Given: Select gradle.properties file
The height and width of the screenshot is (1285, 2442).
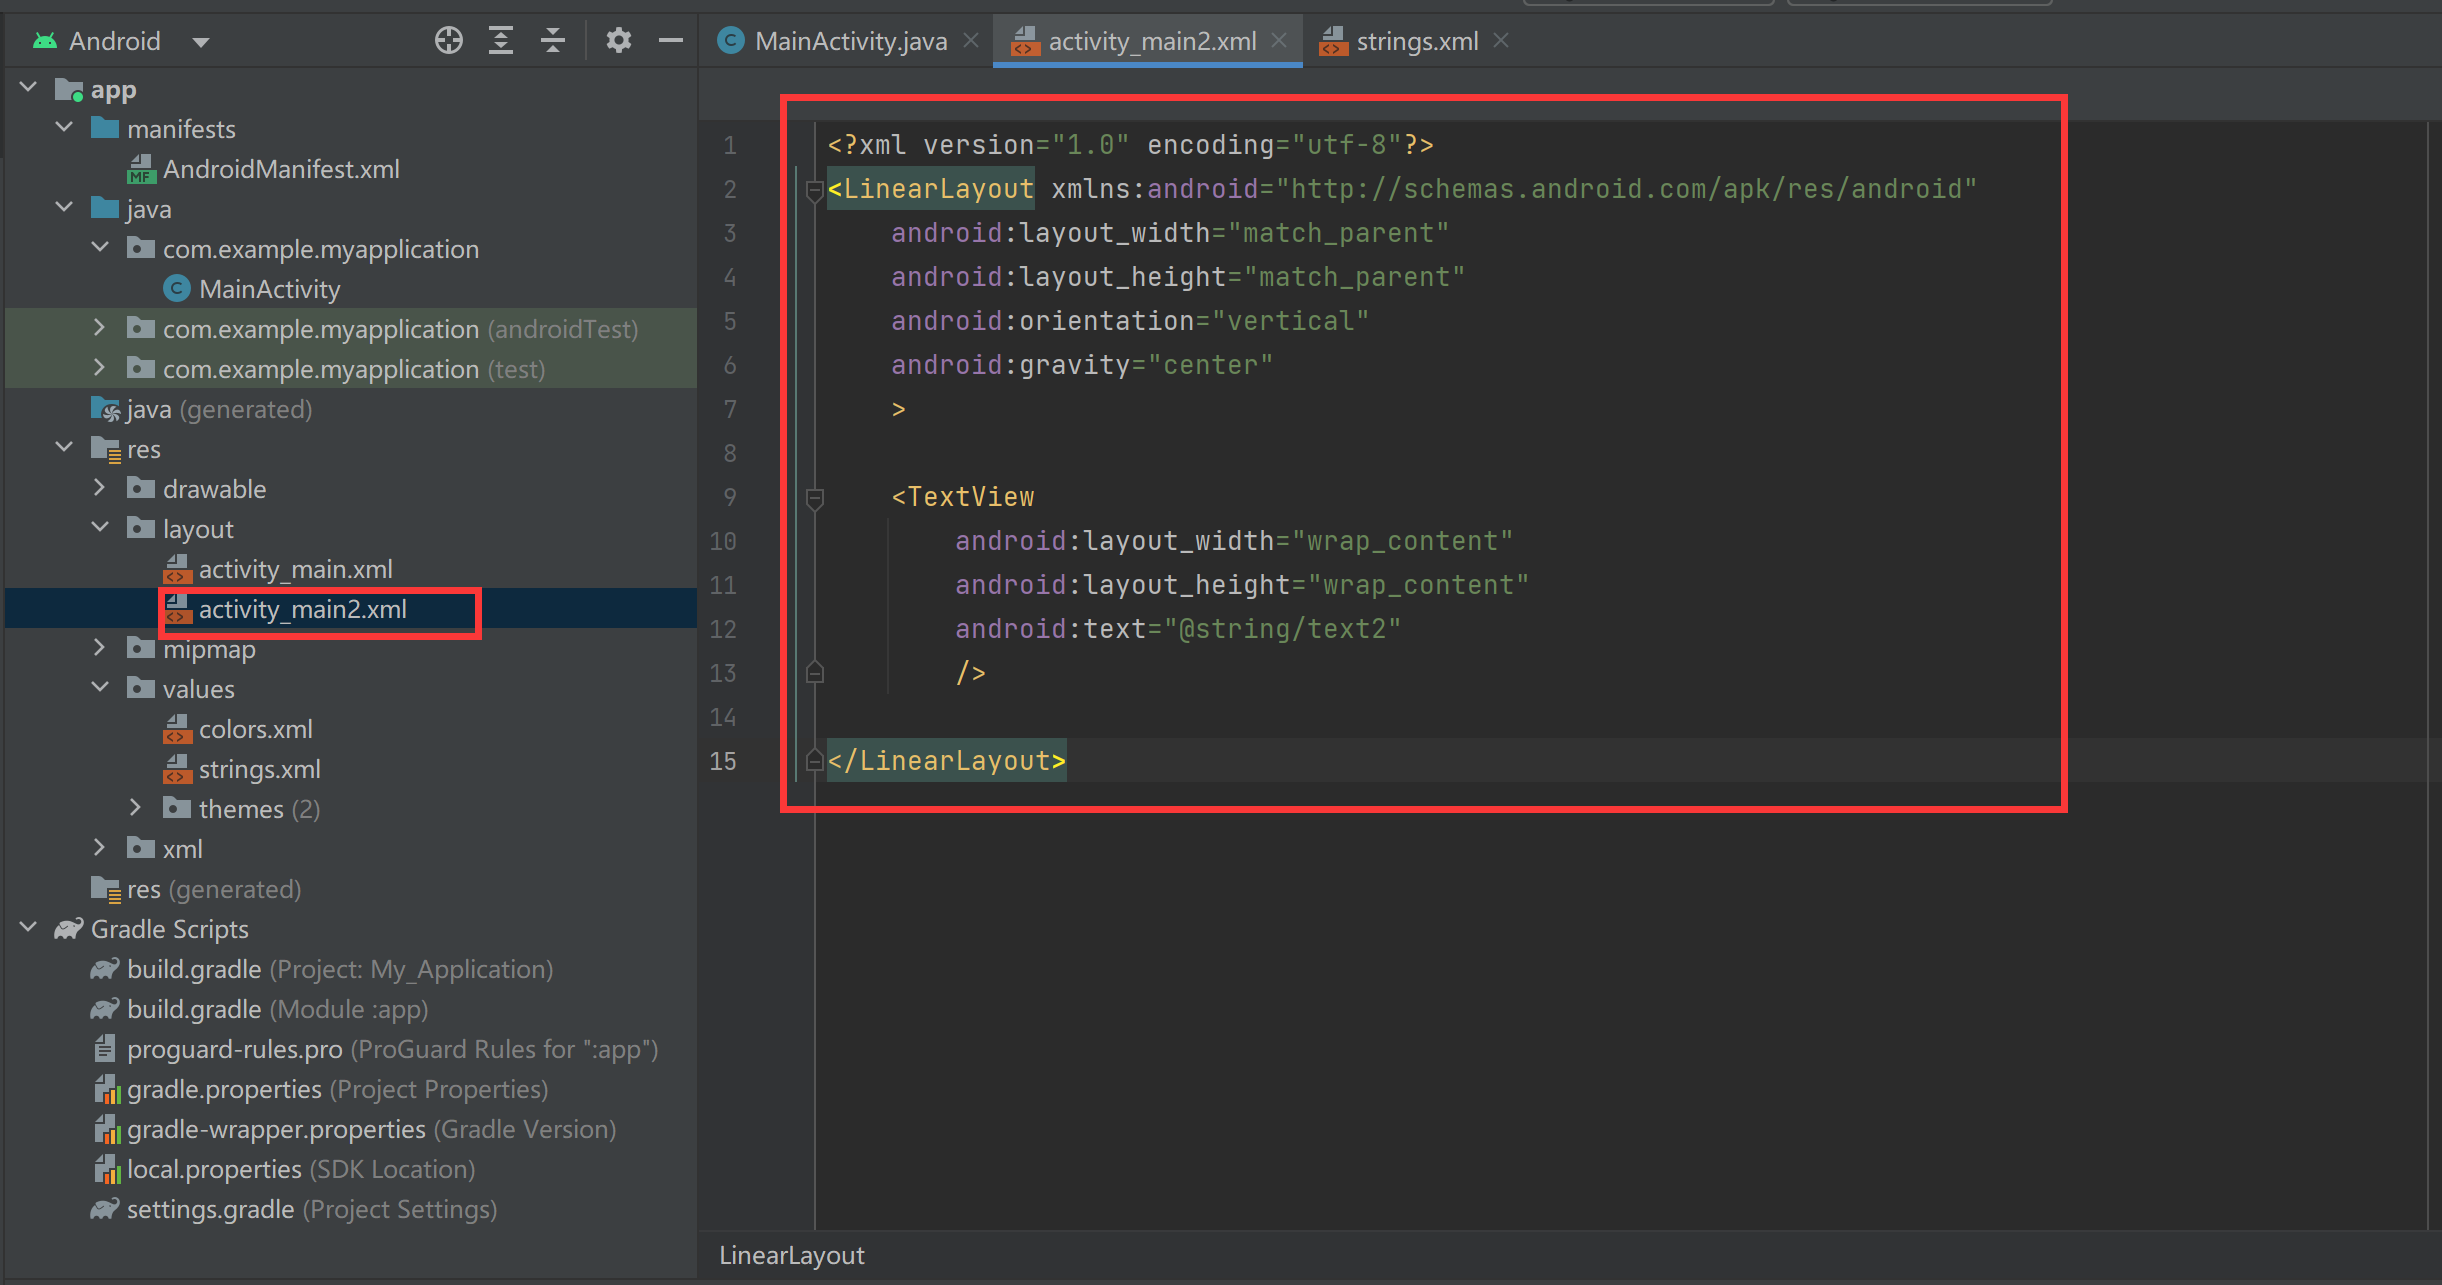Looking at the screenshot, I should coord(337,1089).
